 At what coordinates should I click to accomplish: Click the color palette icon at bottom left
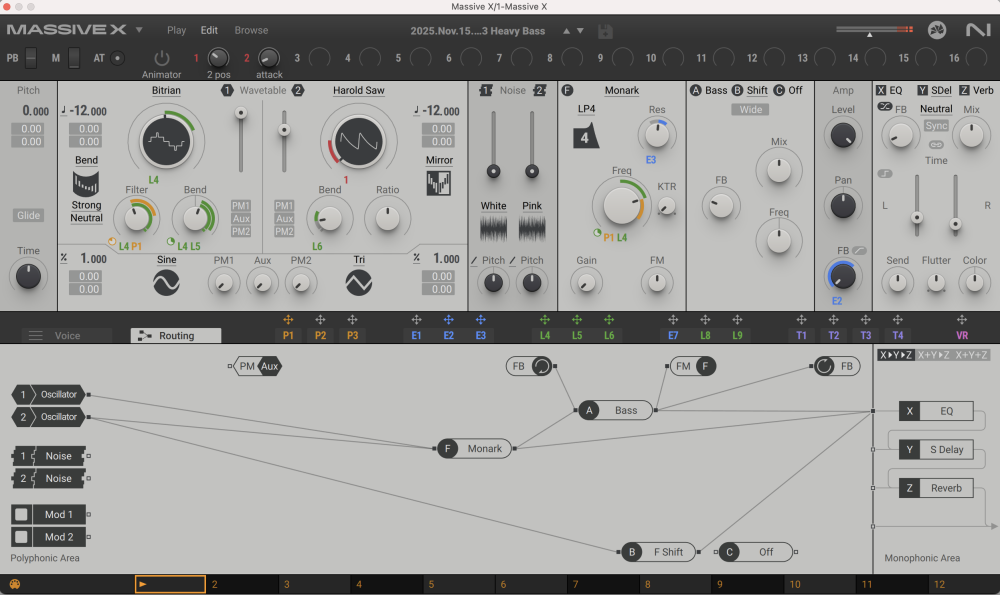tap(15, 584)
